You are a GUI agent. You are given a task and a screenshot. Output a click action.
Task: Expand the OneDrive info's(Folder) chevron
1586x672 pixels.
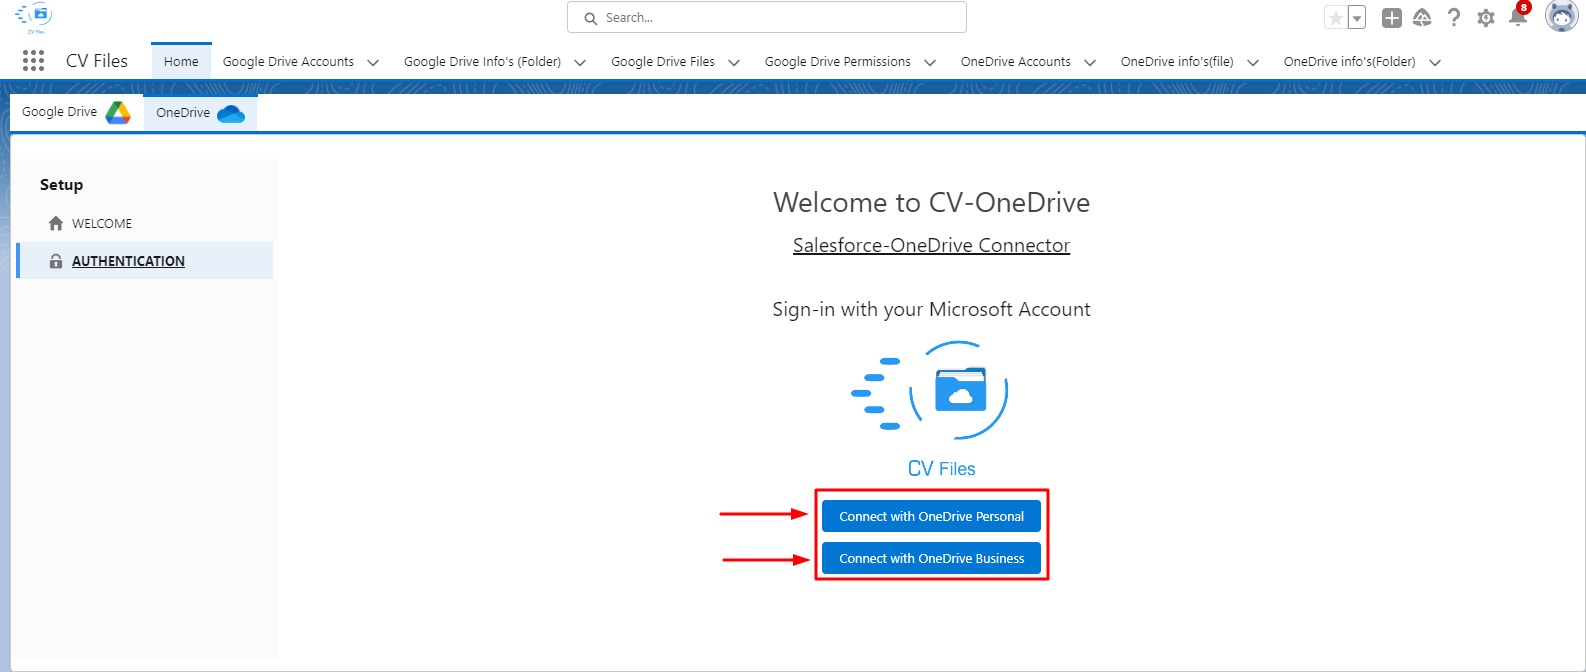tap(1435, 62)
